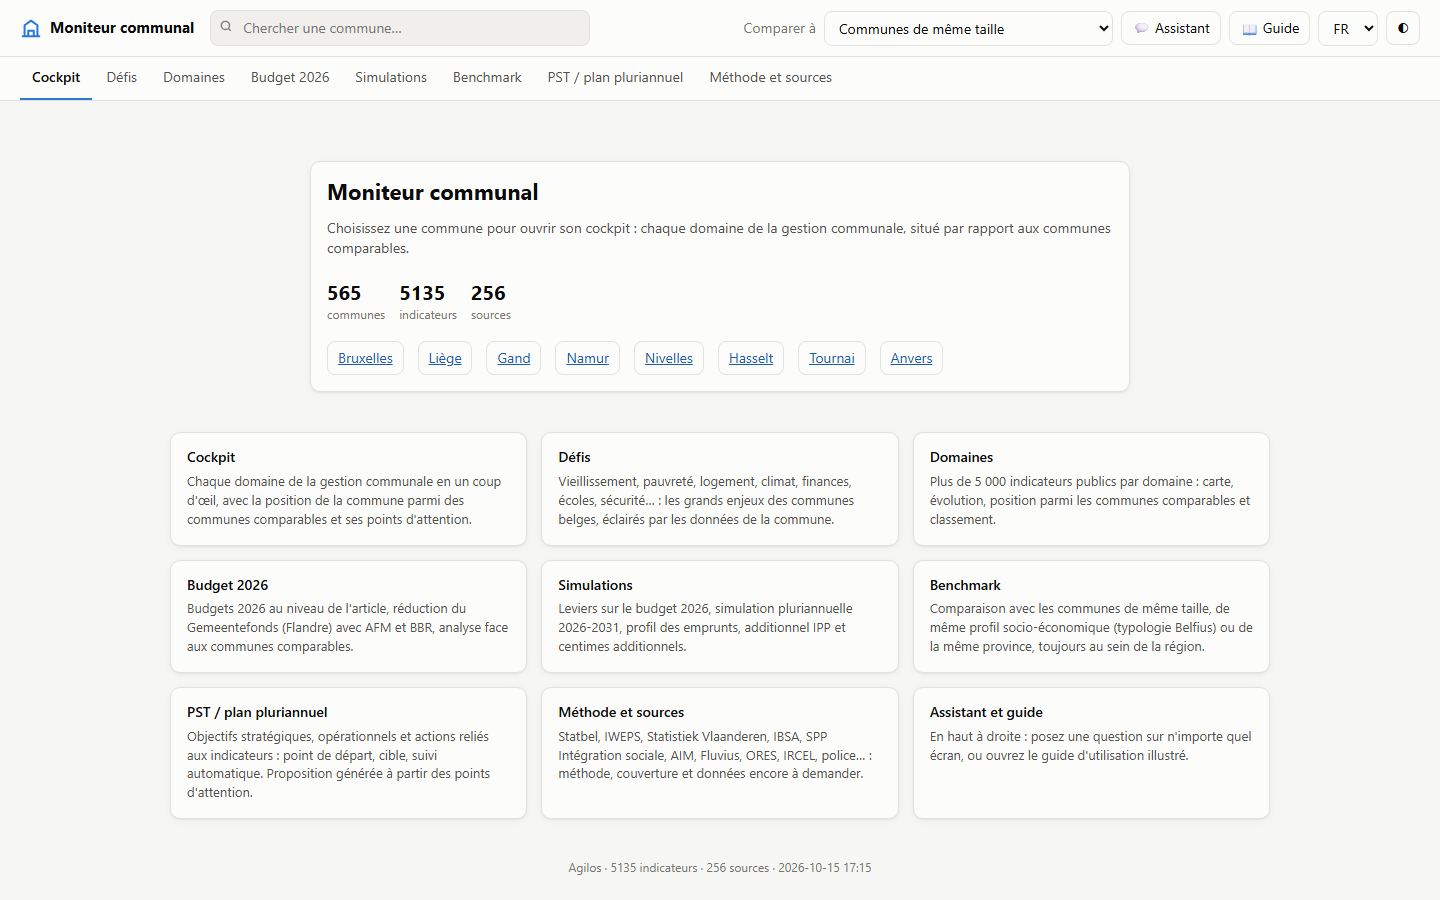
Task: Pick the Hasselt commune link
Action: (x=751, y=358)
